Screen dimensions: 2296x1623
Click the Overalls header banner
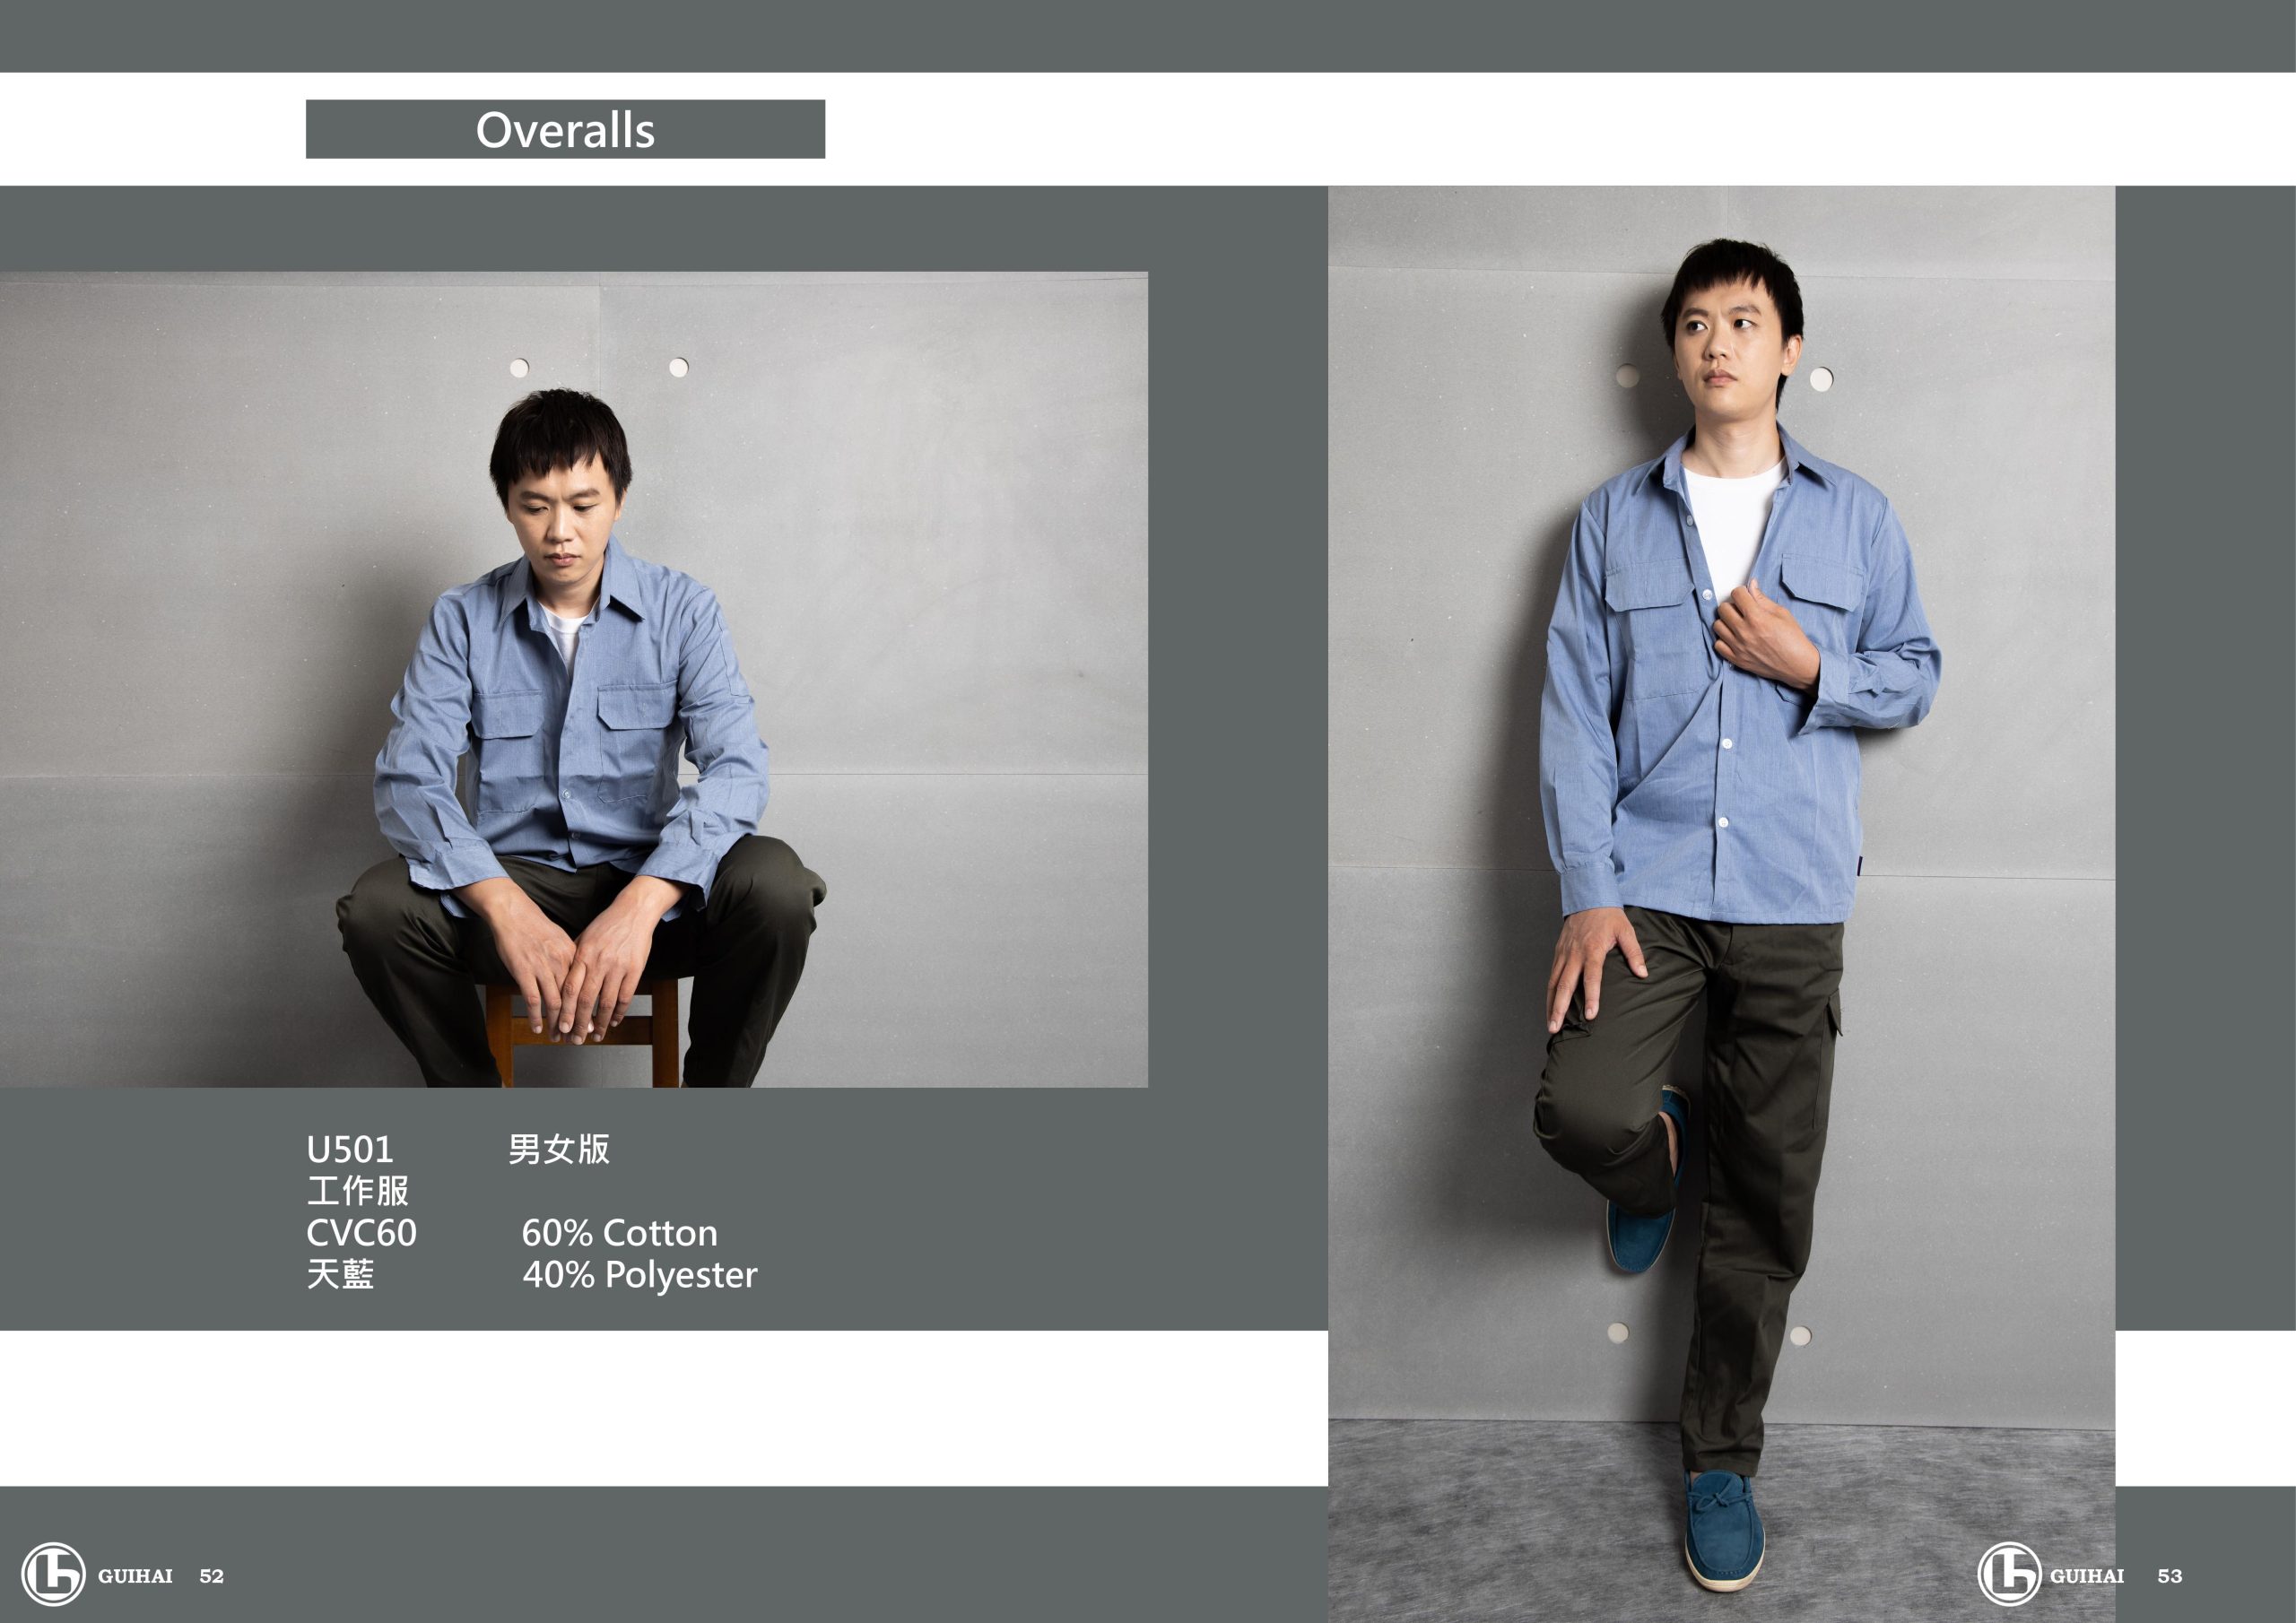point(565,129)
